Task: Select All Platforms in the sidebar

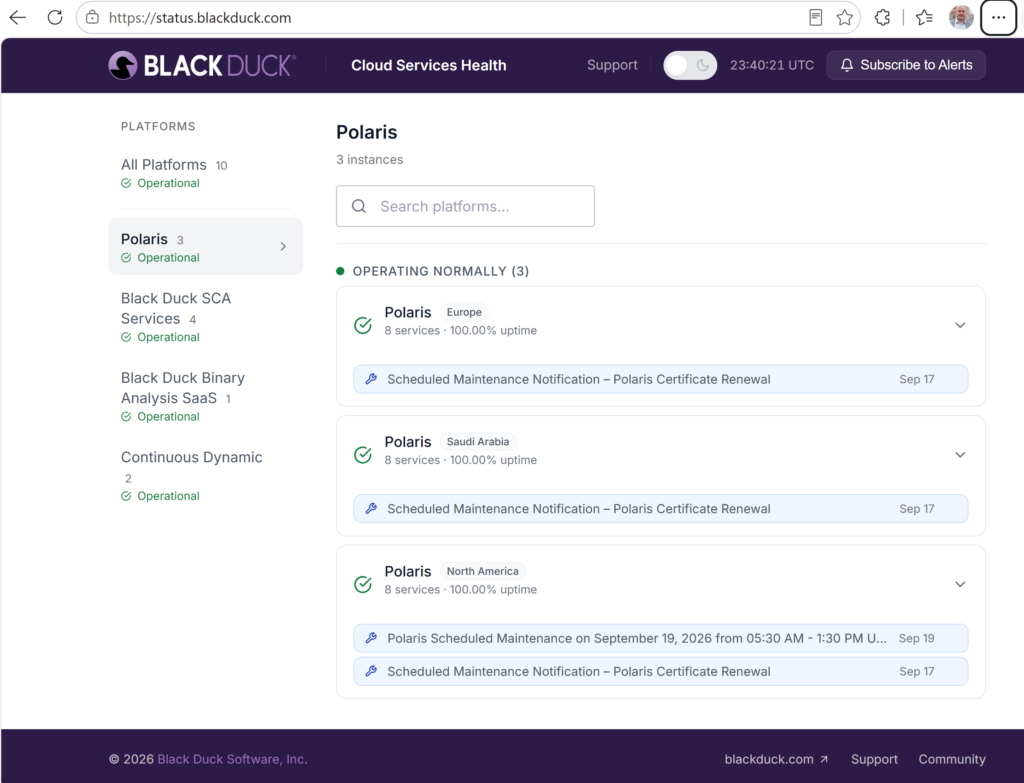Action: 205,173
